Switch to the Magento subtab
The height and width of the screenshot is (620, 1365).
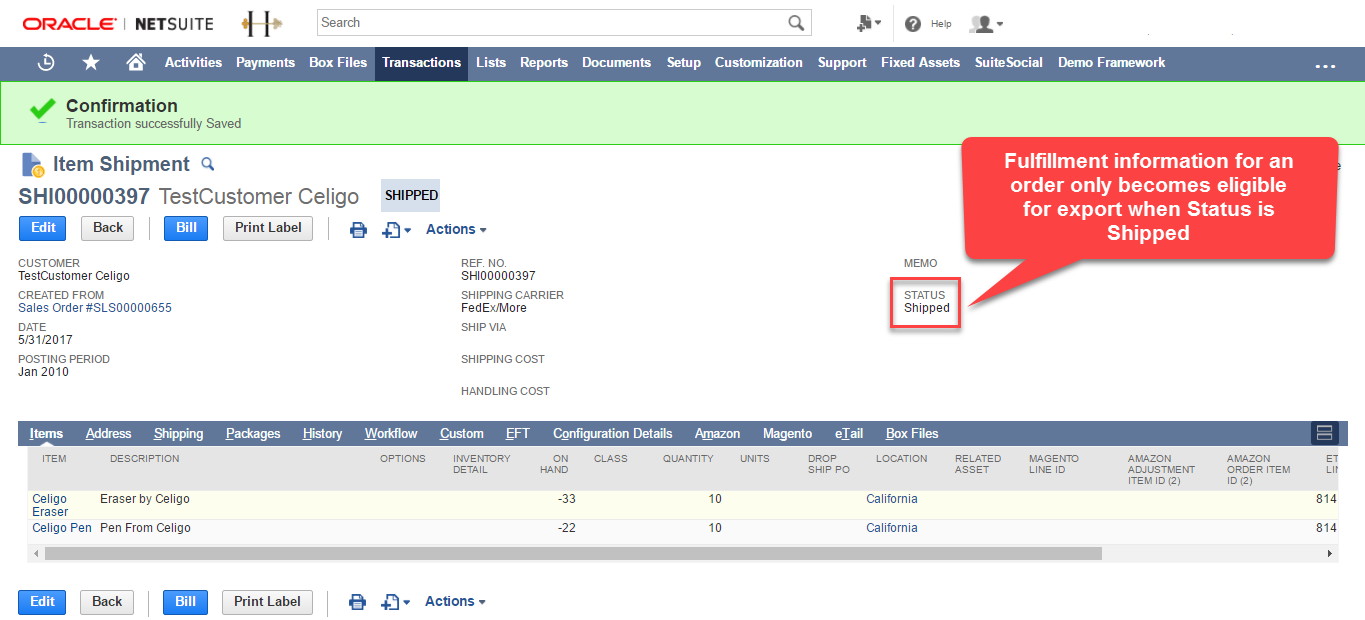[787, 433]
